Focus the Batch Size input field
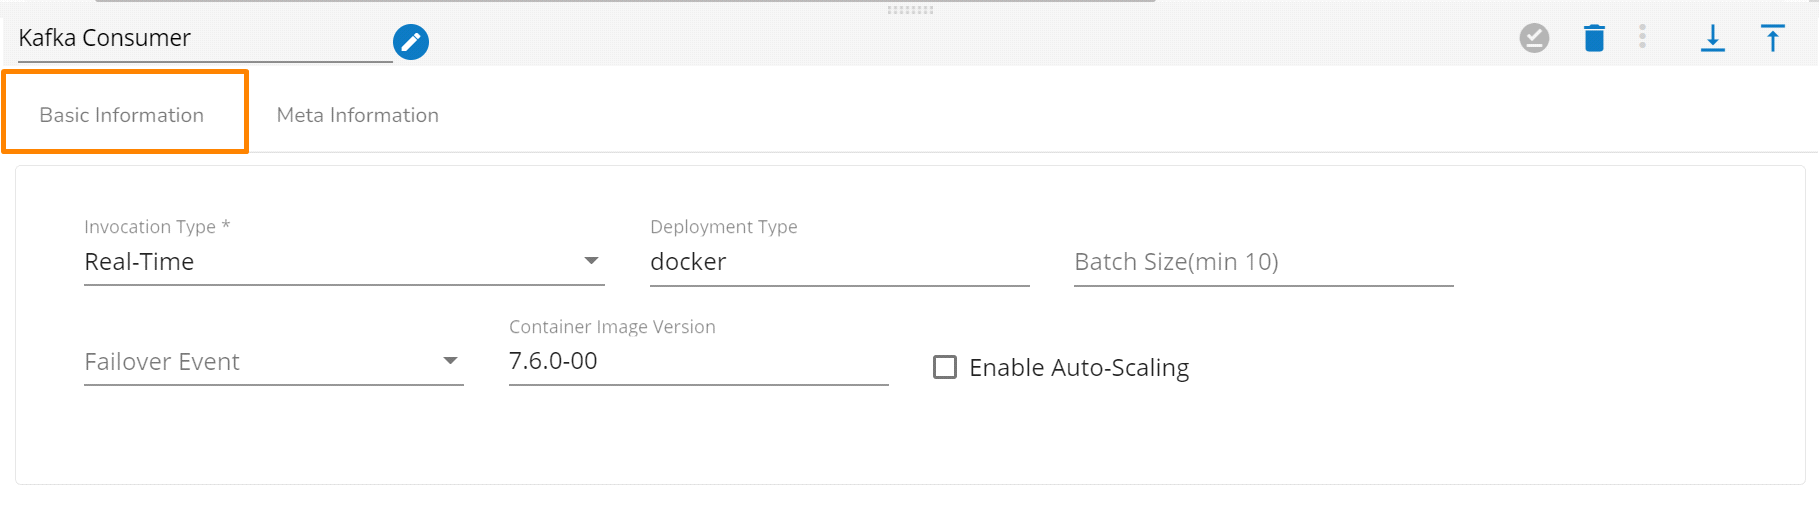The width and height of the screenshot is (1819, 531). pyautogui.click(x=1262, y=262)
